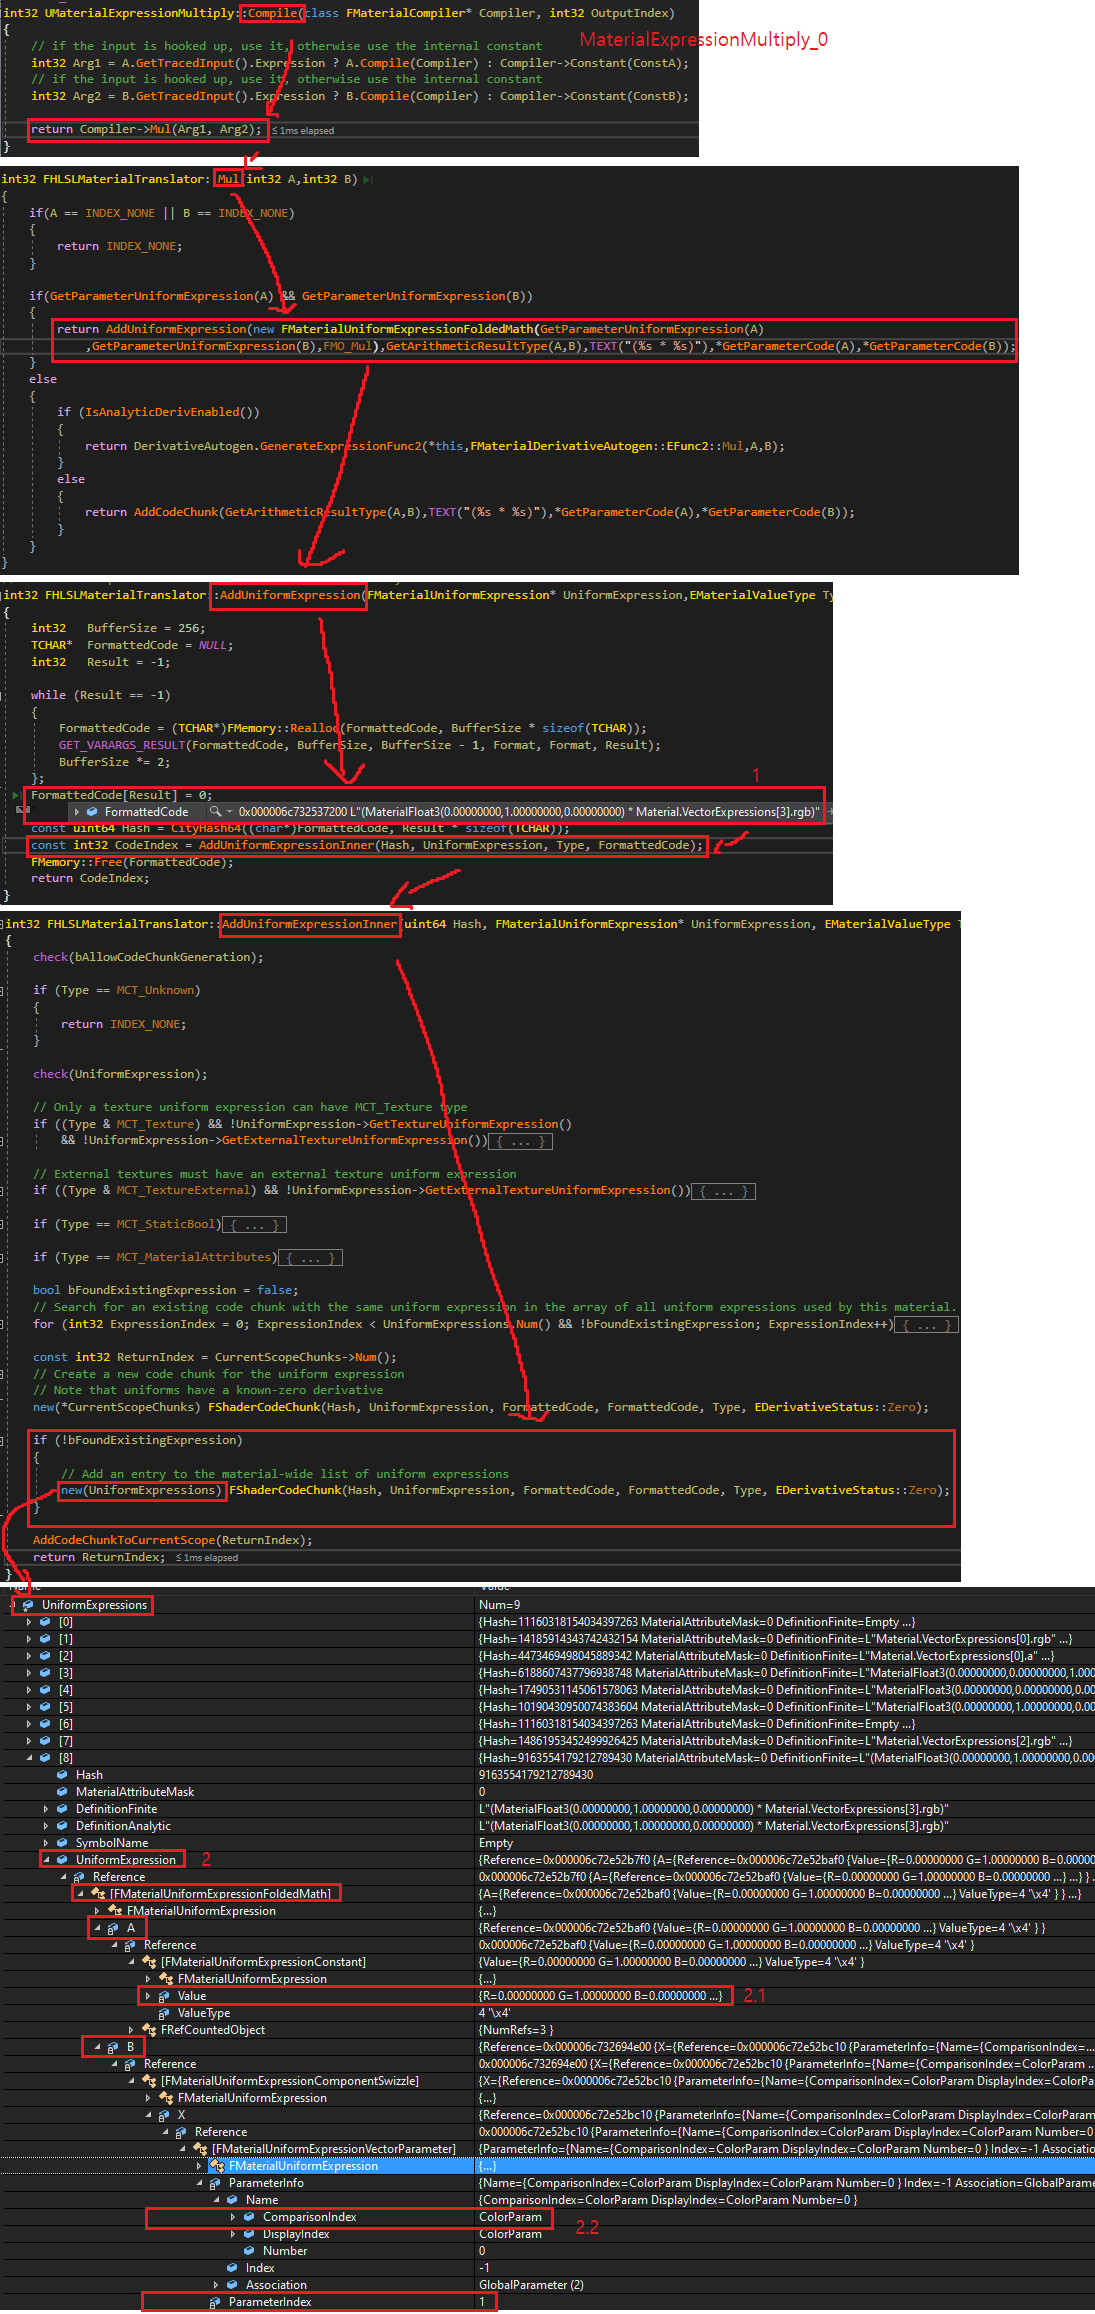
Task: Collapse array element [8]
Action: click(x=29, y=1758)
